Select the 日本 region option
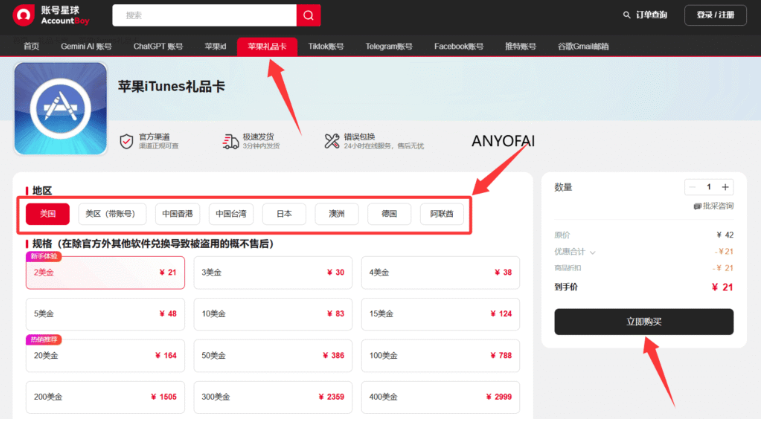The height and width of the screenshot is (433, 766). click(x=284, y=214)
